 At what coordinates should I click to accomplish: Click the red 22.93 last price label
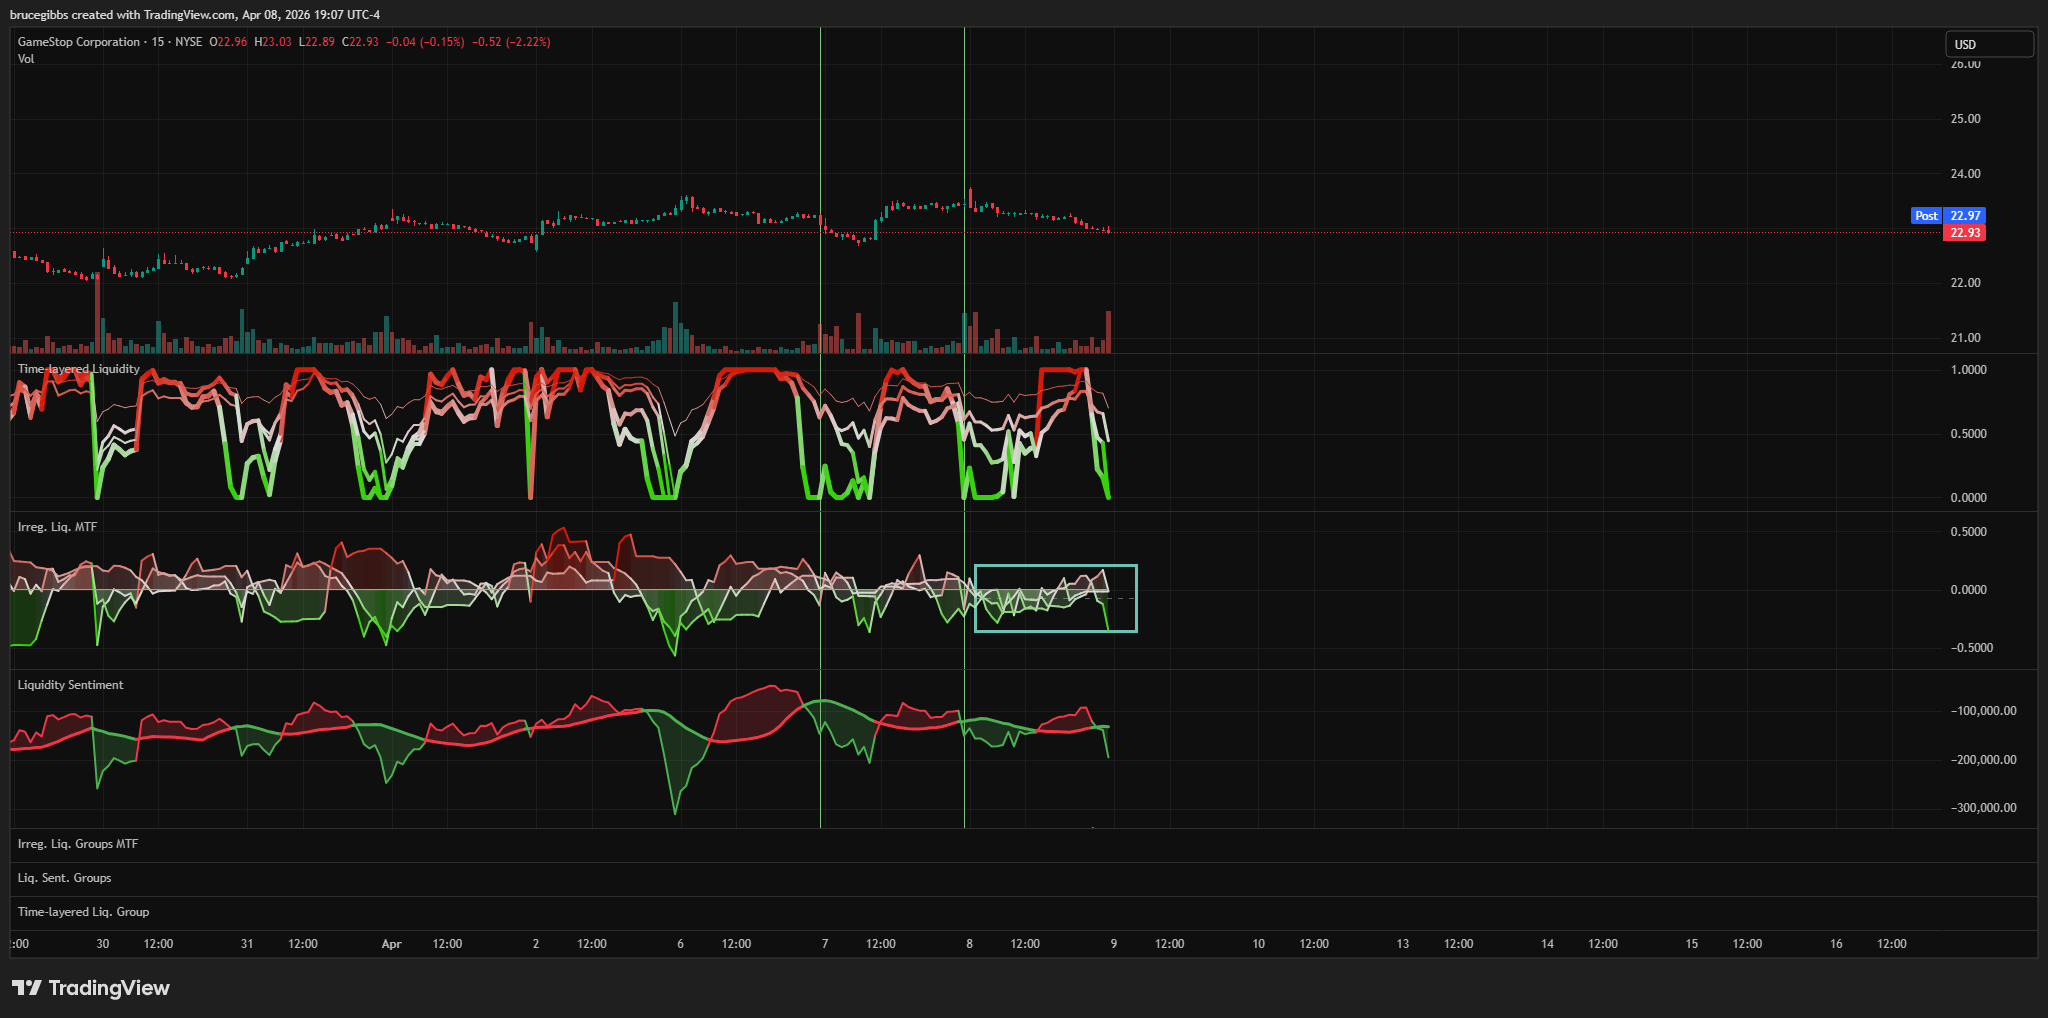coord(1964,233)
